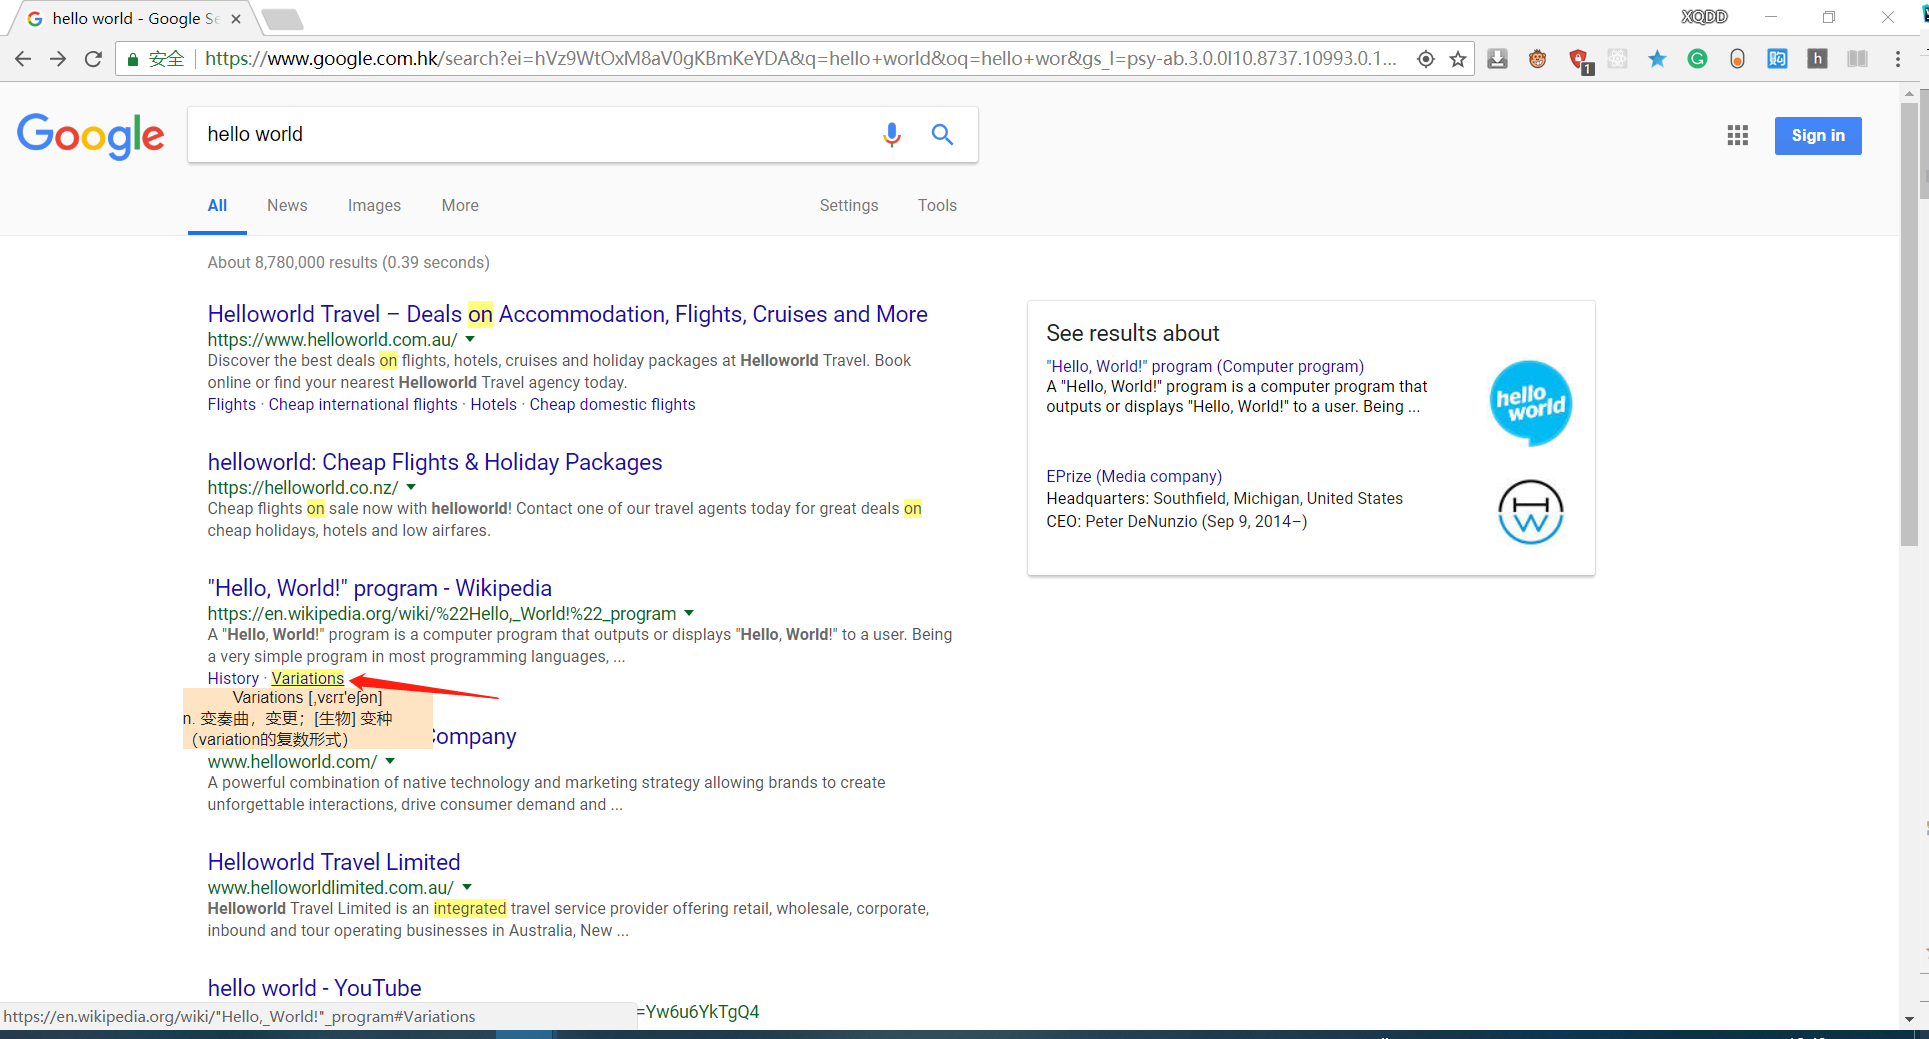The image size is (1929, 1039).
Task: Open the red shield blocker extension
Action: tap(1578, 60)
